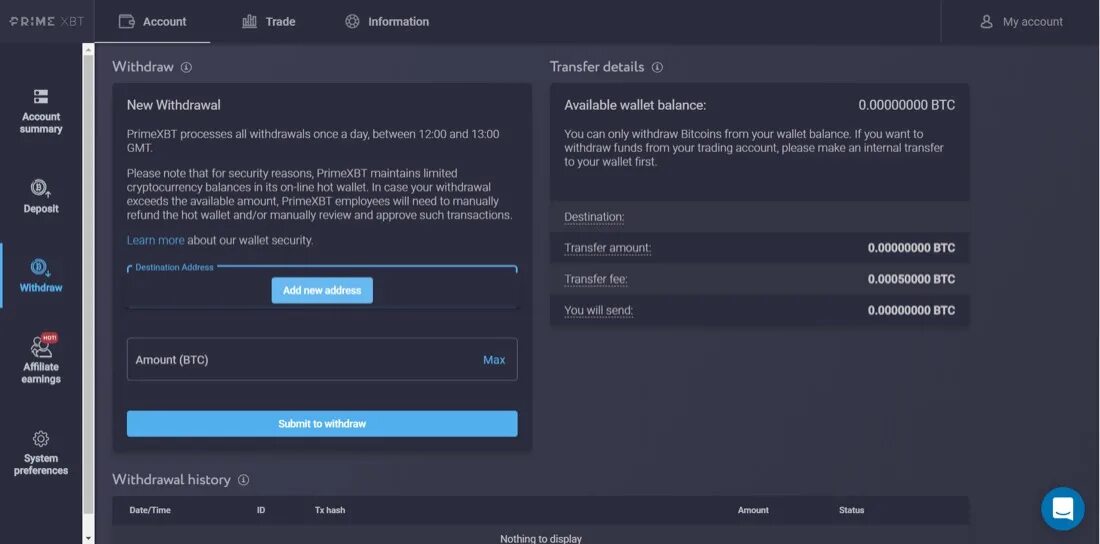The width and height of the screenshot is (1100, 544).
Task: Click the scrollbar down arrow
Action: click(88, 538)
